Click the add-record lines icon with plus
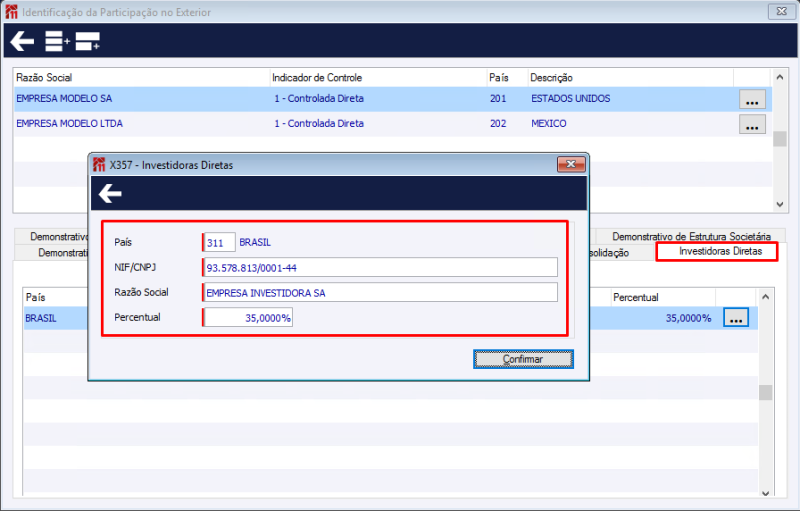800x511 pixels. 57,41
